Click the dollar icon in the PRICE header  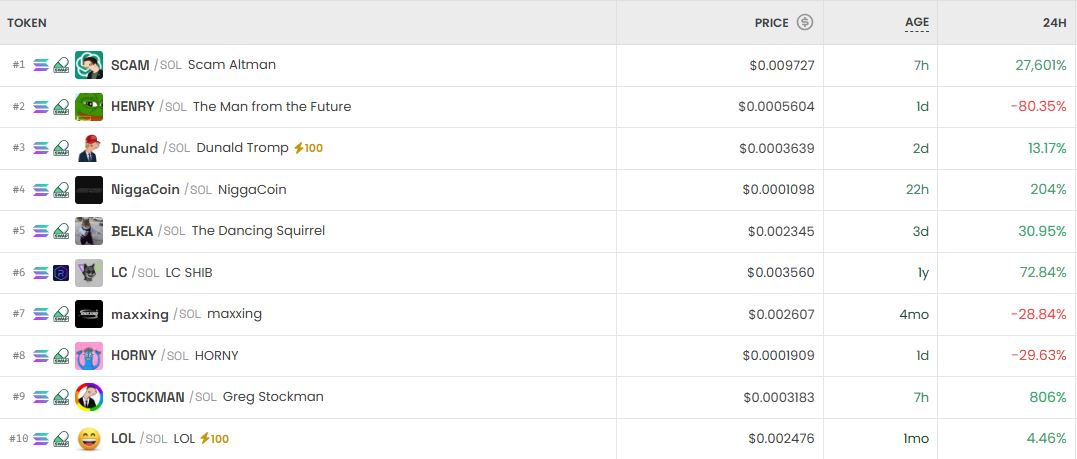[x=805, y=22]
